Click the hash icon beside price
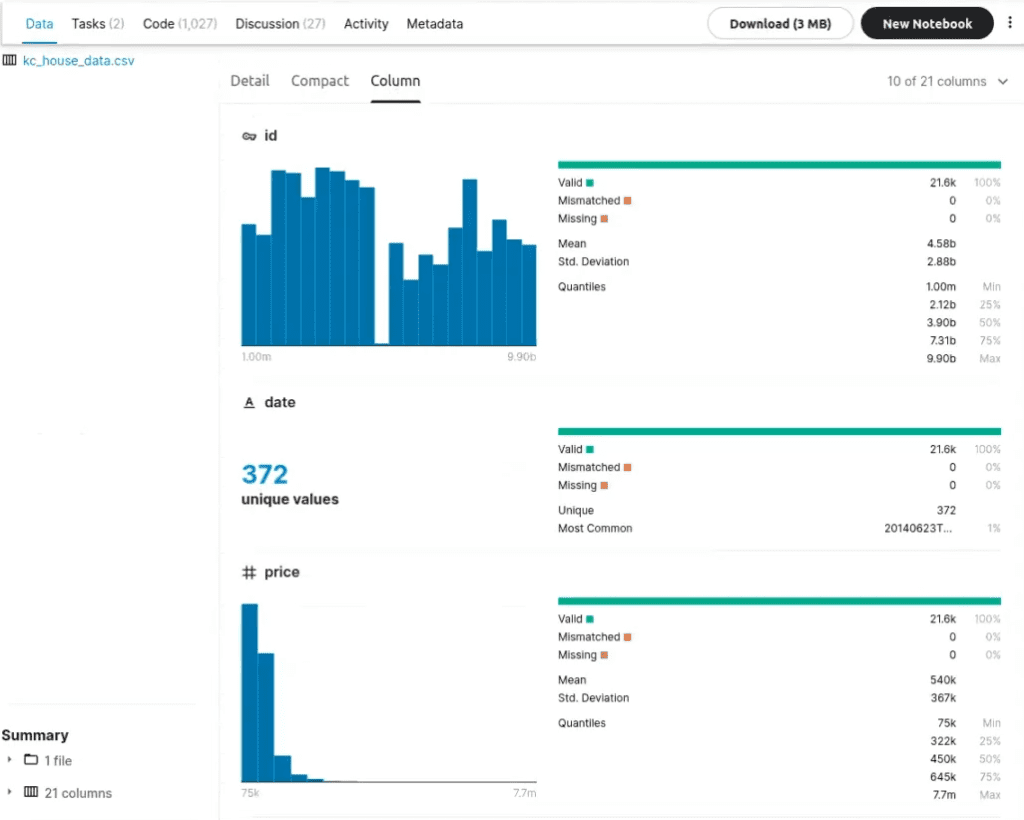Image resolution: width=1024 pixels, height=820 pixels. click(249, 573)
